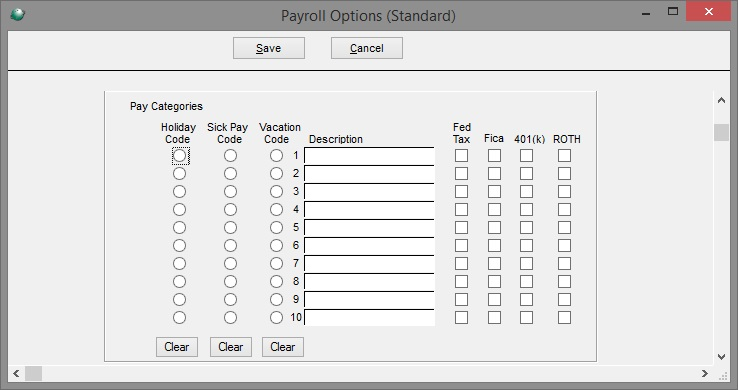Clear the Holiday Code selection
Screen dimensions: 738x390
pos(177,347)
